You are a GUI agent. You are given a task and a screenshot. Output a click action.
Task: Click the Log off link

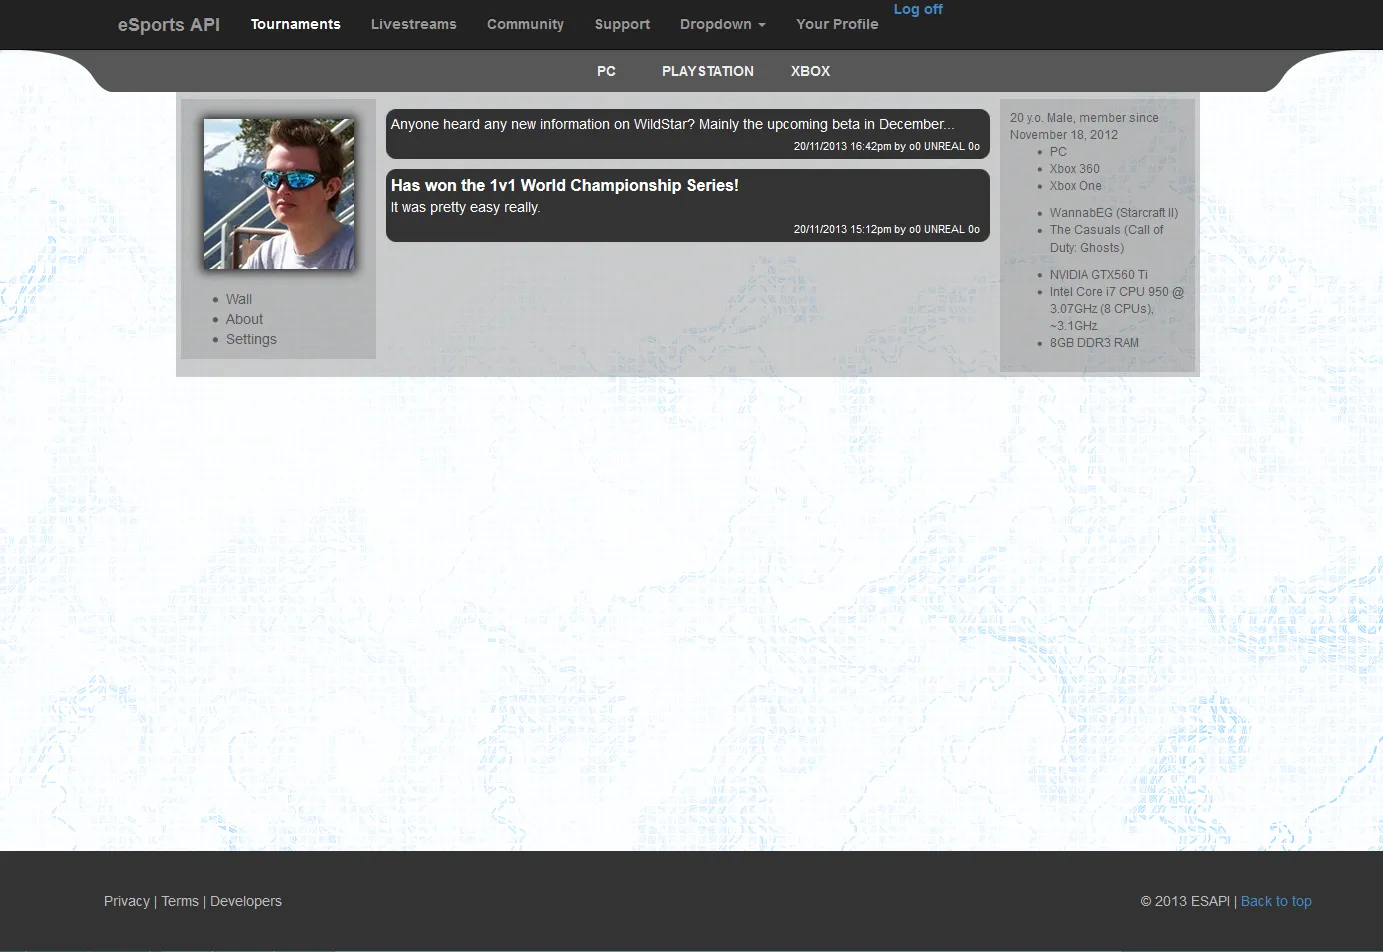click(917, 9)
